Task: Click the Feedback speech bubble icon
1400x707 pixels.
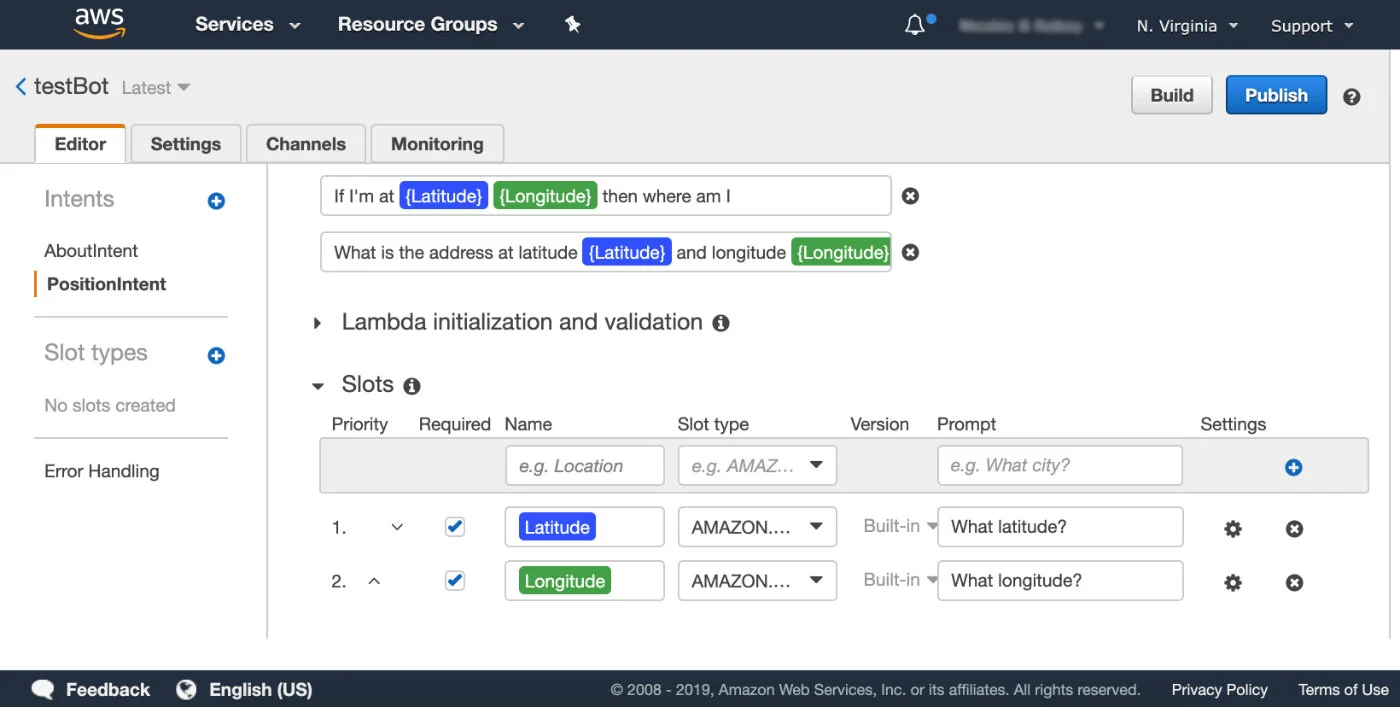Action: click(x=41, y=689)
